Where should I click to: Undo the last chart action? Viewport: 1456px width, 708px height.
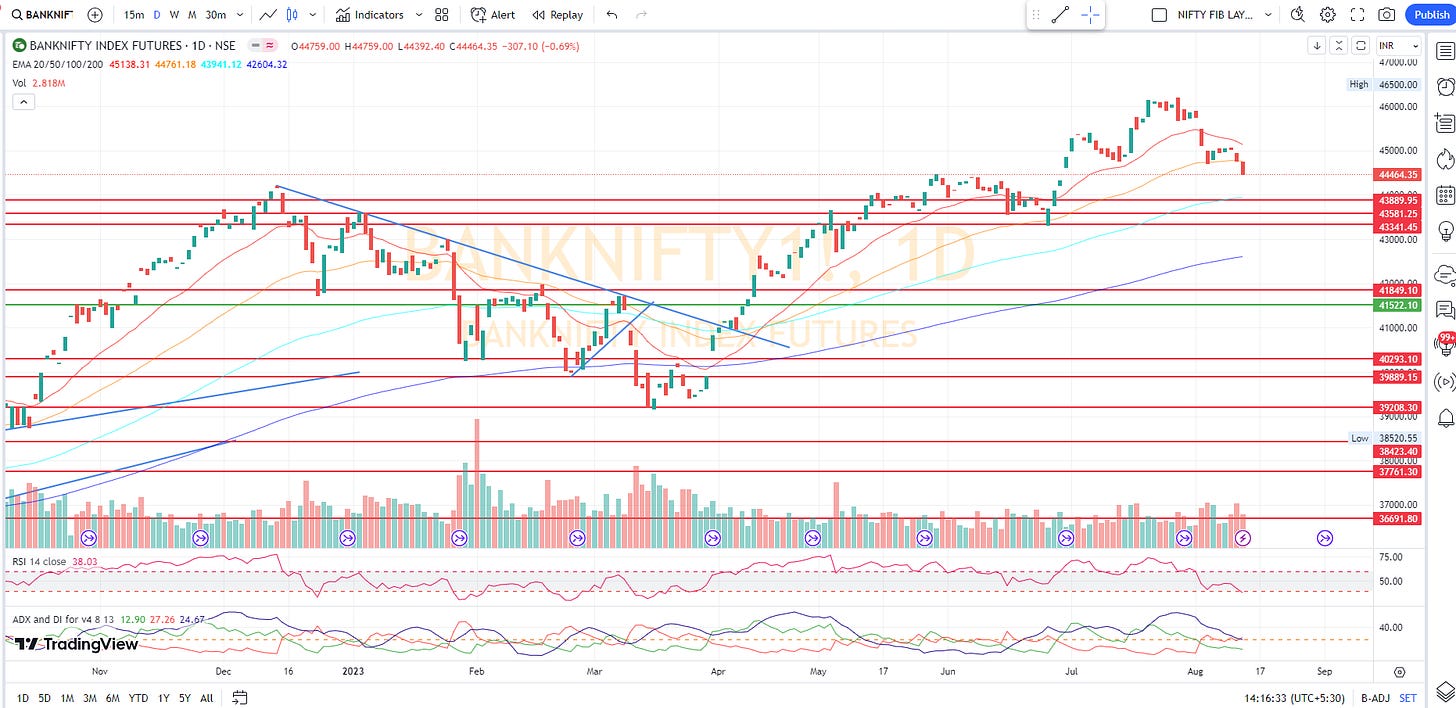click(x=612, y=15)
